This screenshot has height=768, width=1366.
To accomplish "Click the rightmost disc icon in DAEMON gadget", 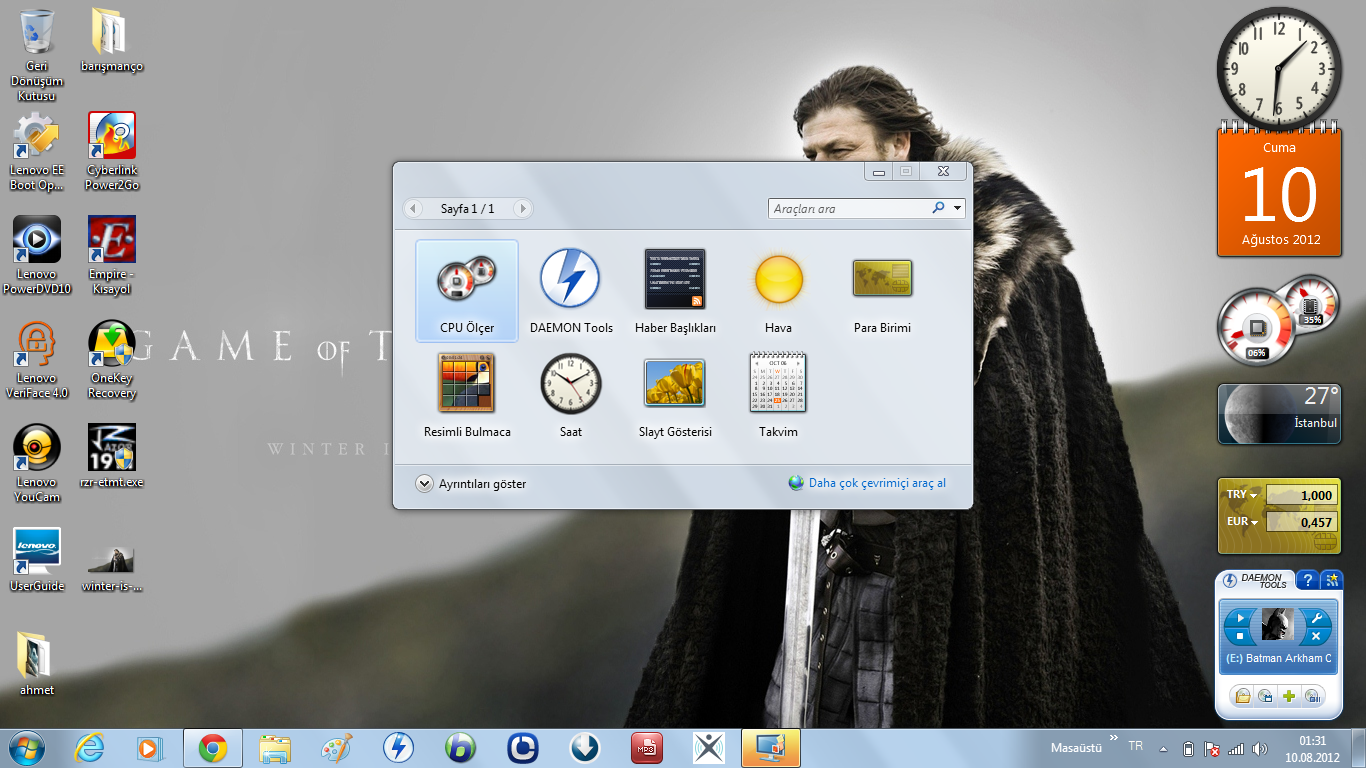I will click(x=1311, y=696).
